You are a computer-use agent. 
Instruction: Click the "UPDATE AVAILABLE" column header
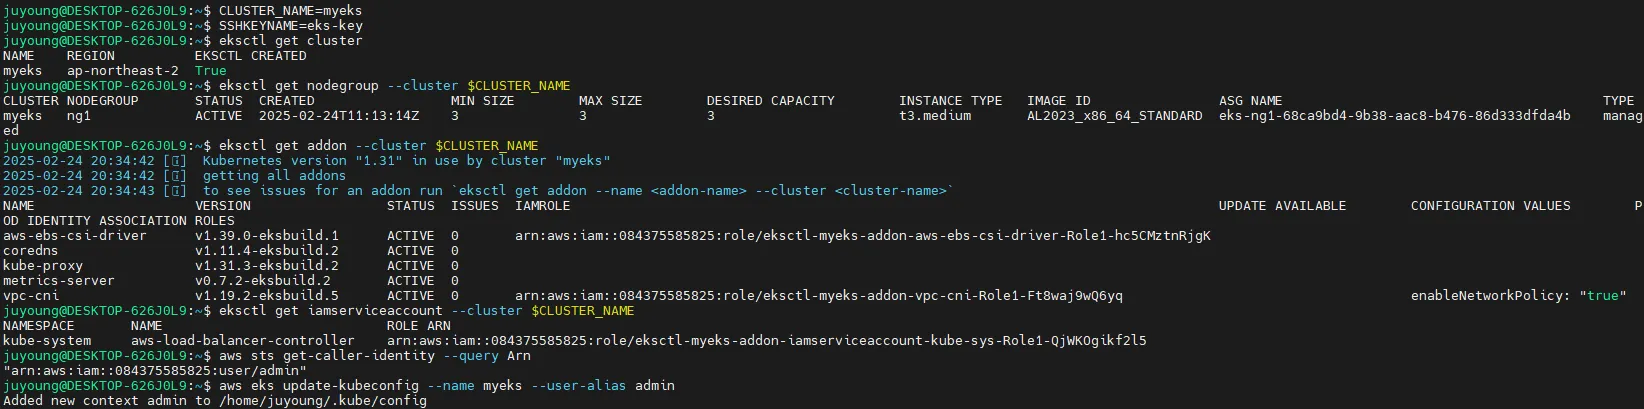point(1283,206)
